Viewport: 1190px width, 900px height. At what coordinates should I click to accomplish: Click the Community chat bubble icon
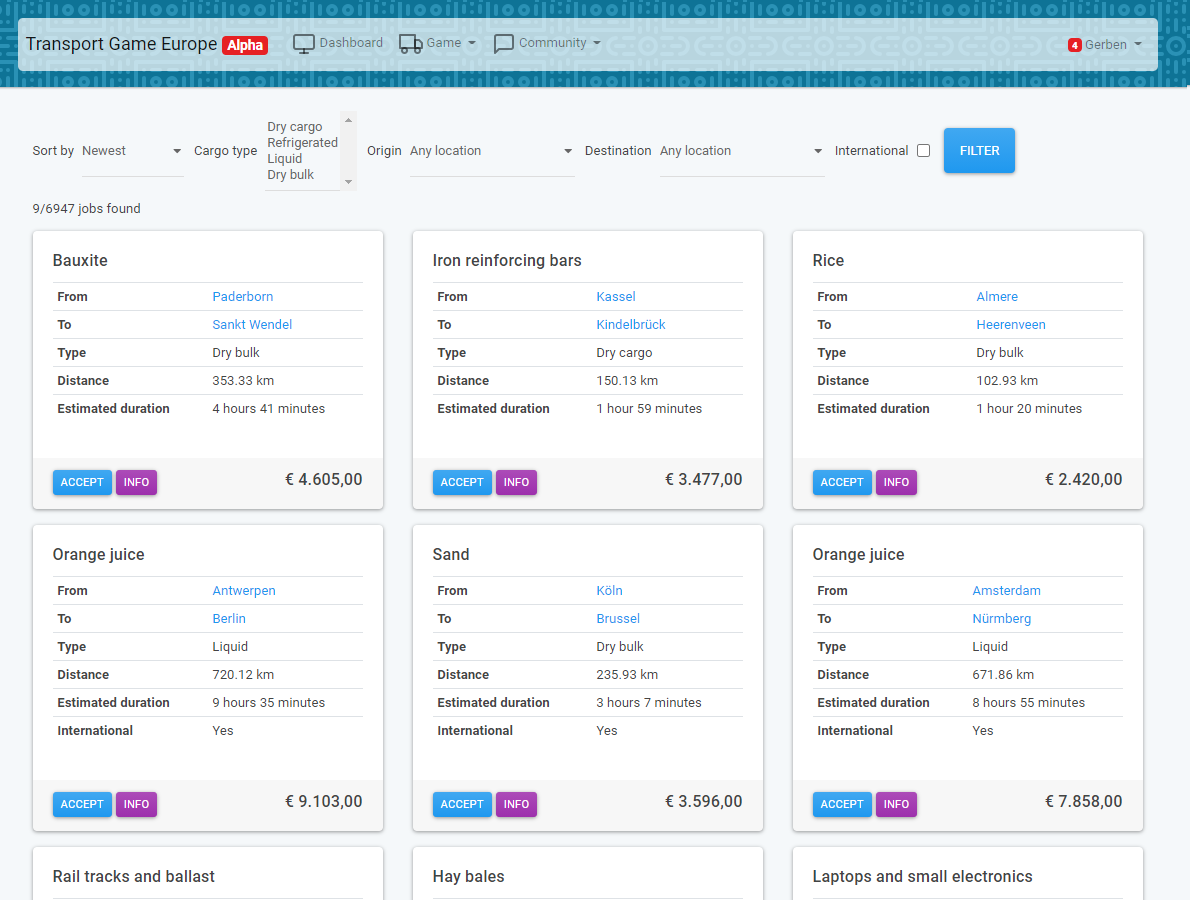tap(503, 44)
